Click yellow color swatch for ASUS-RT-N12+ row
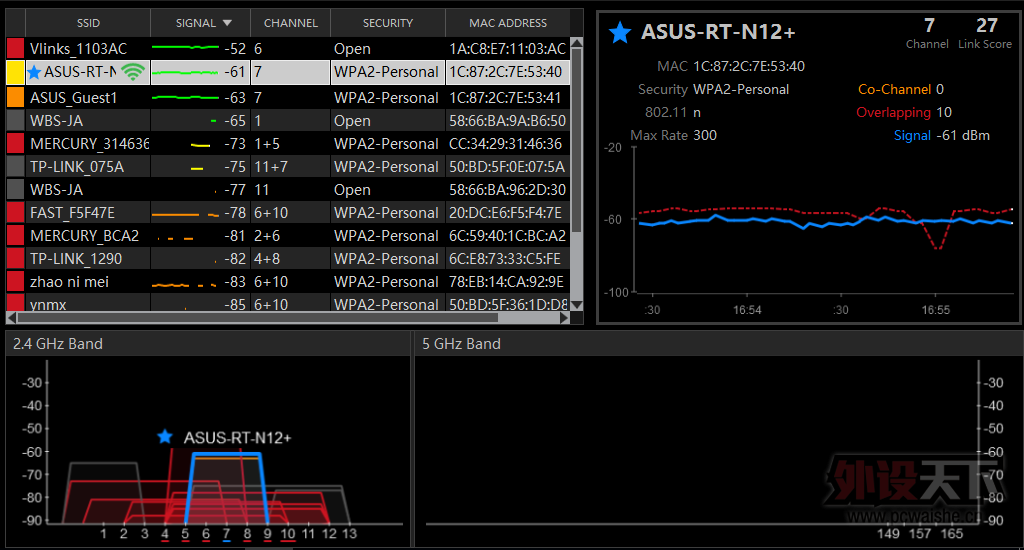1024x550 pixels. tap(15, 72)
